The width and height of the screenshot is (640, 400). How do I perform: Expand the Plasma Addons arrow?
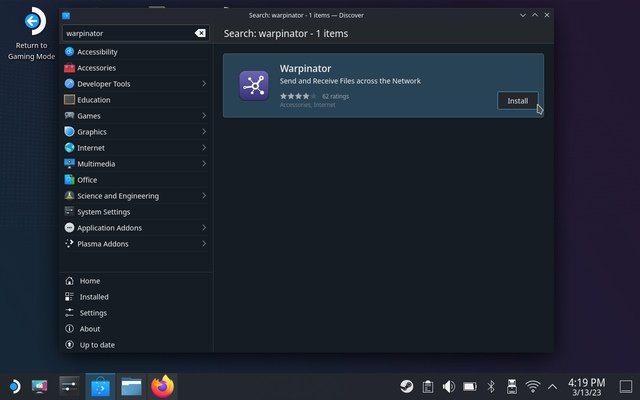click(x=204, y=244)
